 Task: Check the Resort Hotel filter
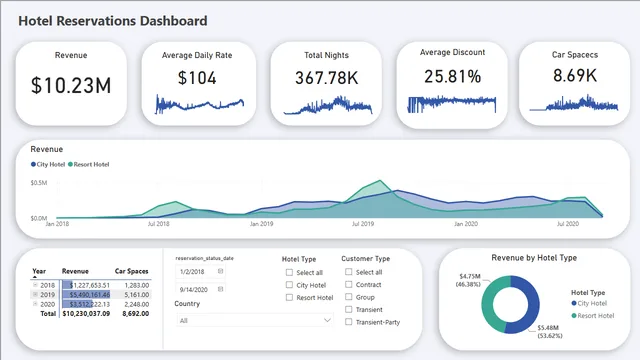[x=289, y=298]
